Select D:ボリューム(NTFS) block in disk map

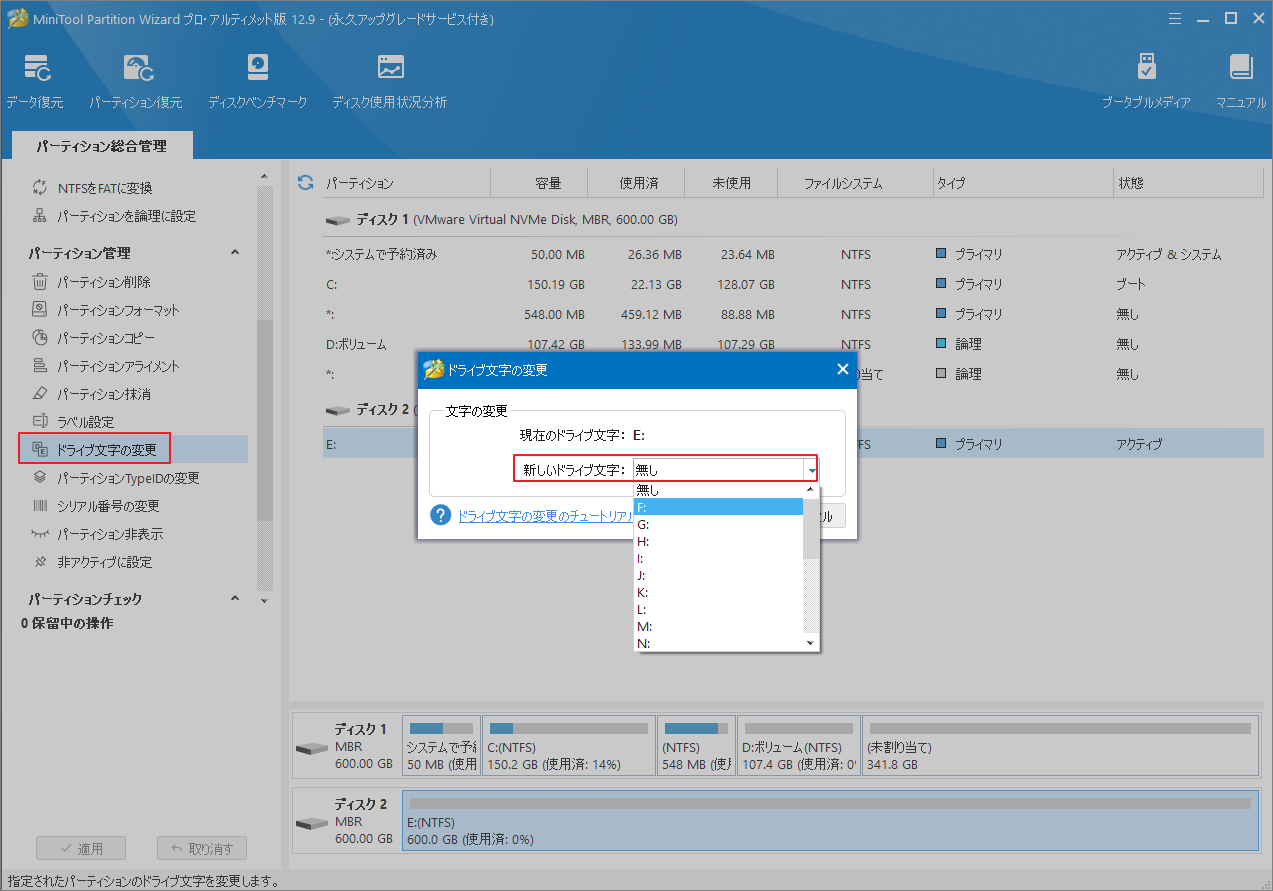pyautogui.click(x=799, y=746)
